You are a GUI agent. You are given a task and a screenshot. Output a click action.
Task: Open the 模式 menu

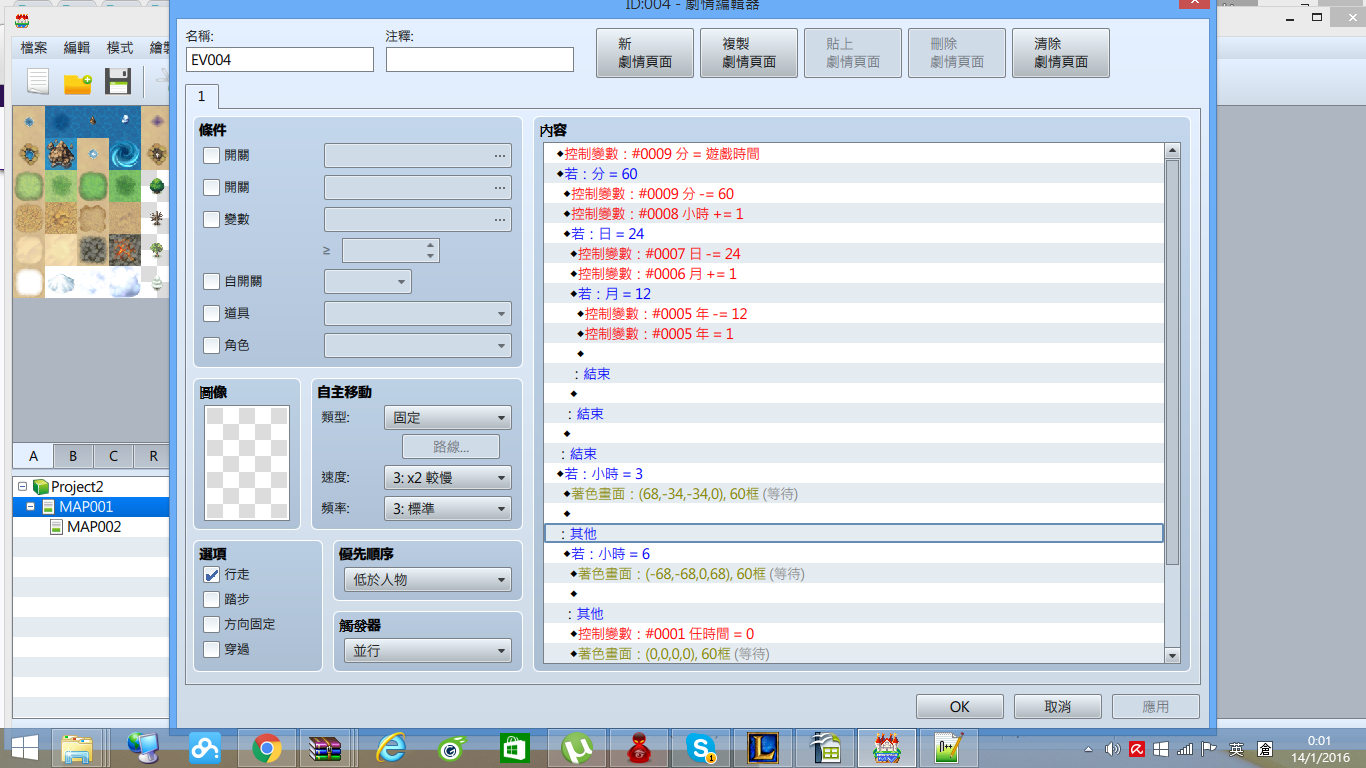120,48
